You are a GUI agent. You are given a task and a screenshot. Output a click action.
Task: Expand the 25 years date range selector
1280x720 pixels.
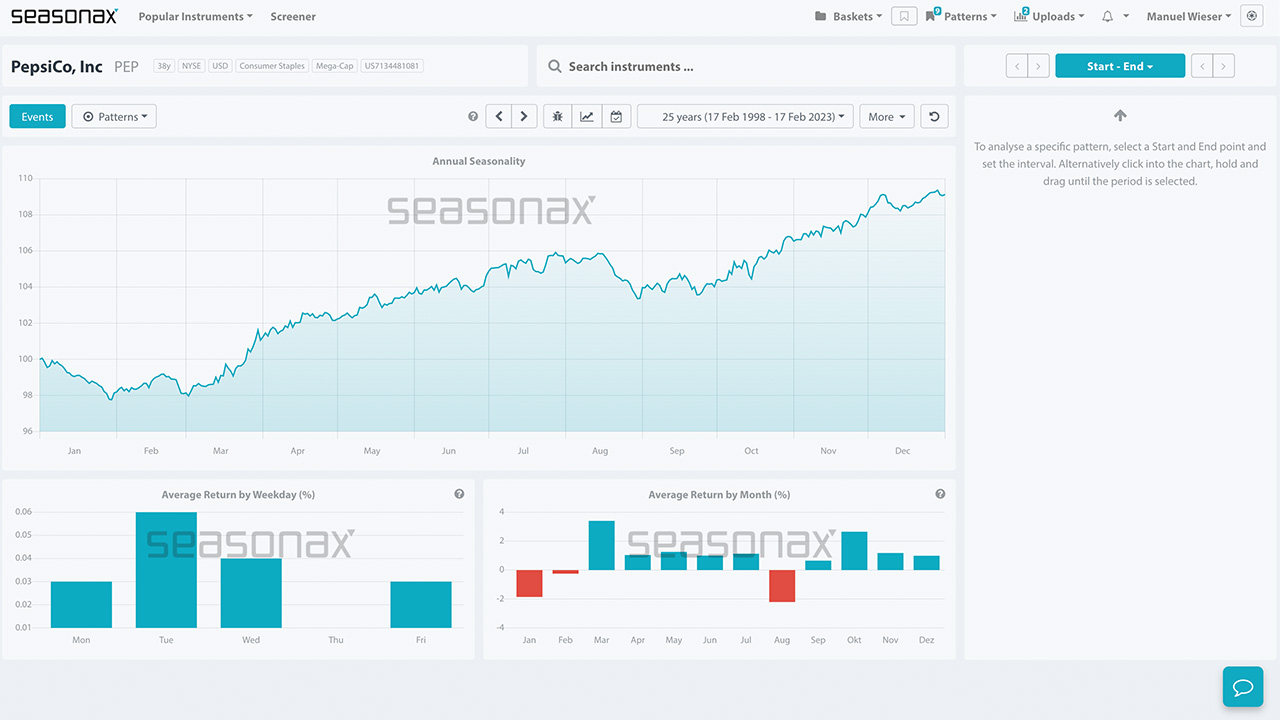coord(744,116)
